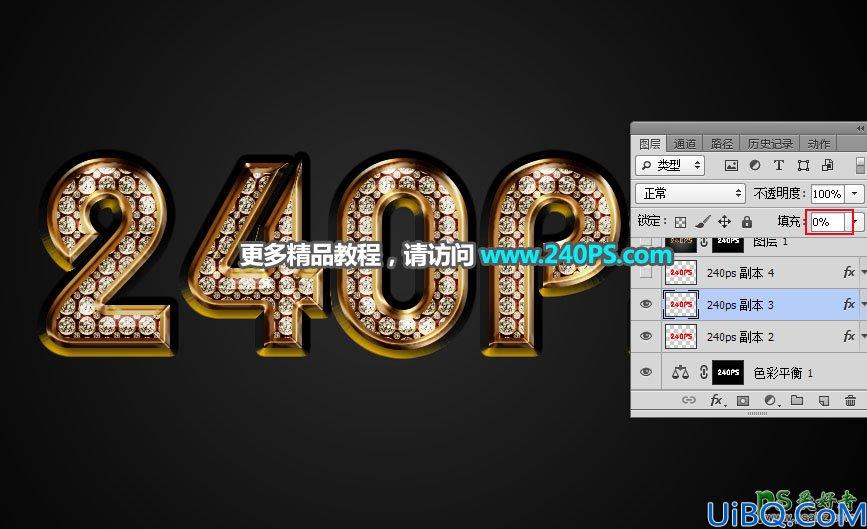Select layer name 240ps 副本 4

pyautogui.click(x=740, y=273)
